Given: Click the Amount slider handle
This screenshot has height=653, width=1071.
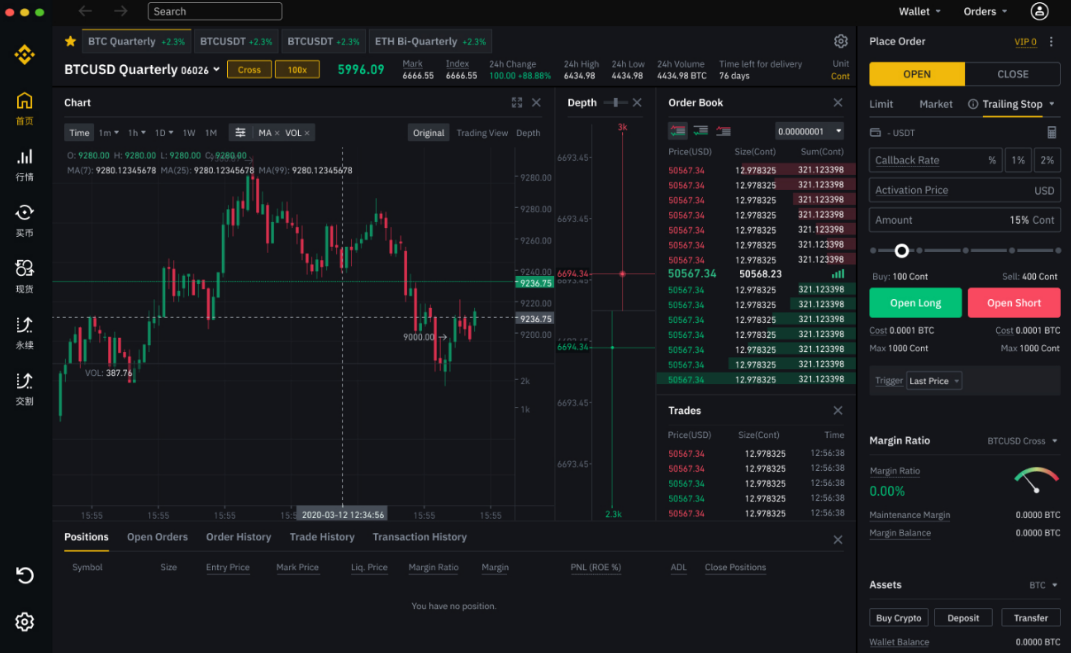Looking at the screenshot, I should (902, 251).
